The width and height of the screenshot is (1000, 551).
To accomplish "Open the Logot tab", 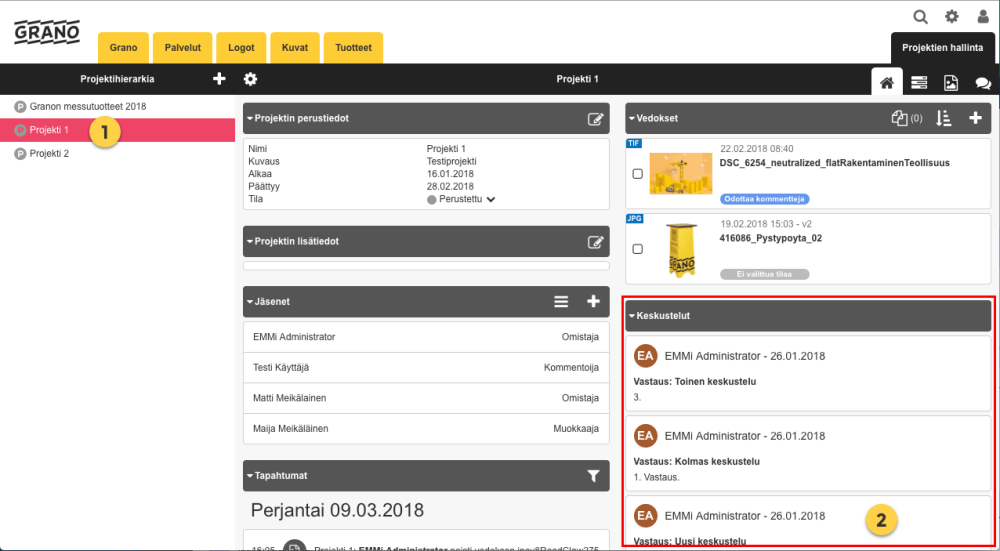I will [242, 48].
